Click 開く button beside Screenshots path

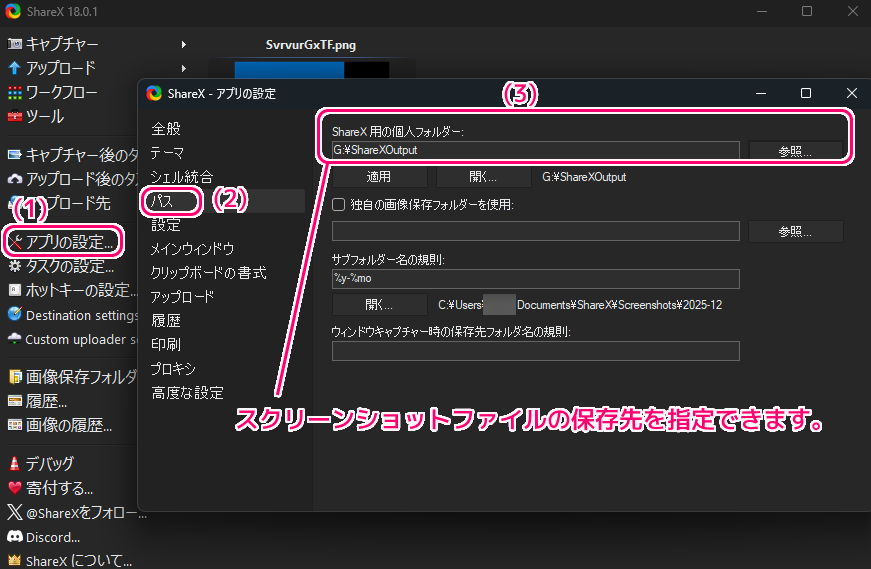click(x=380, y=305)
